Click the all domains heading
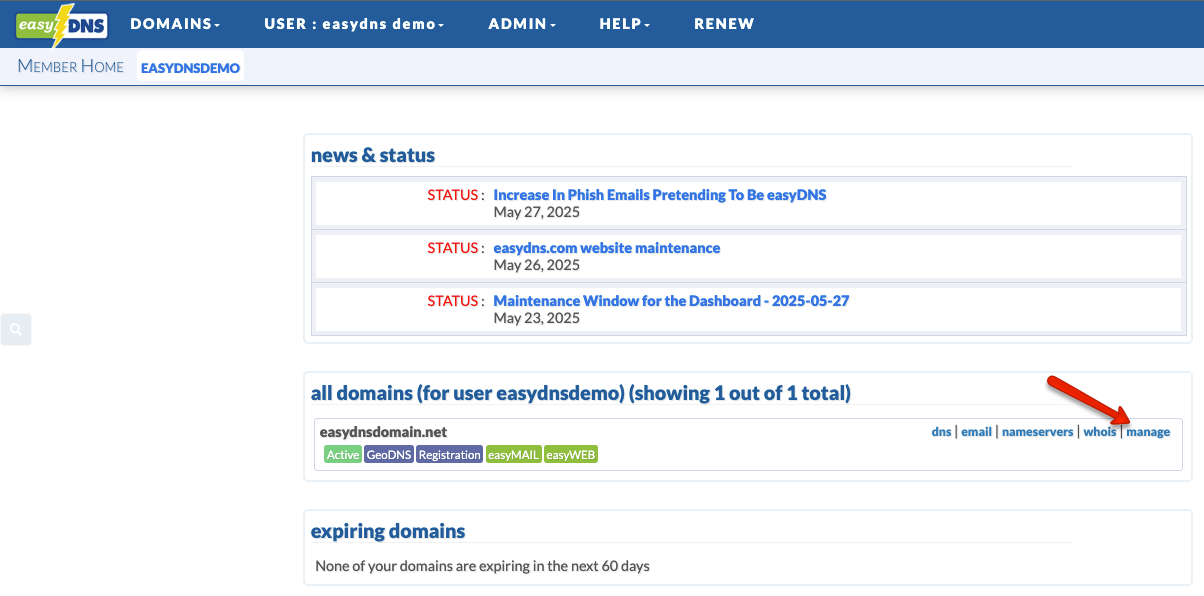 581,393
